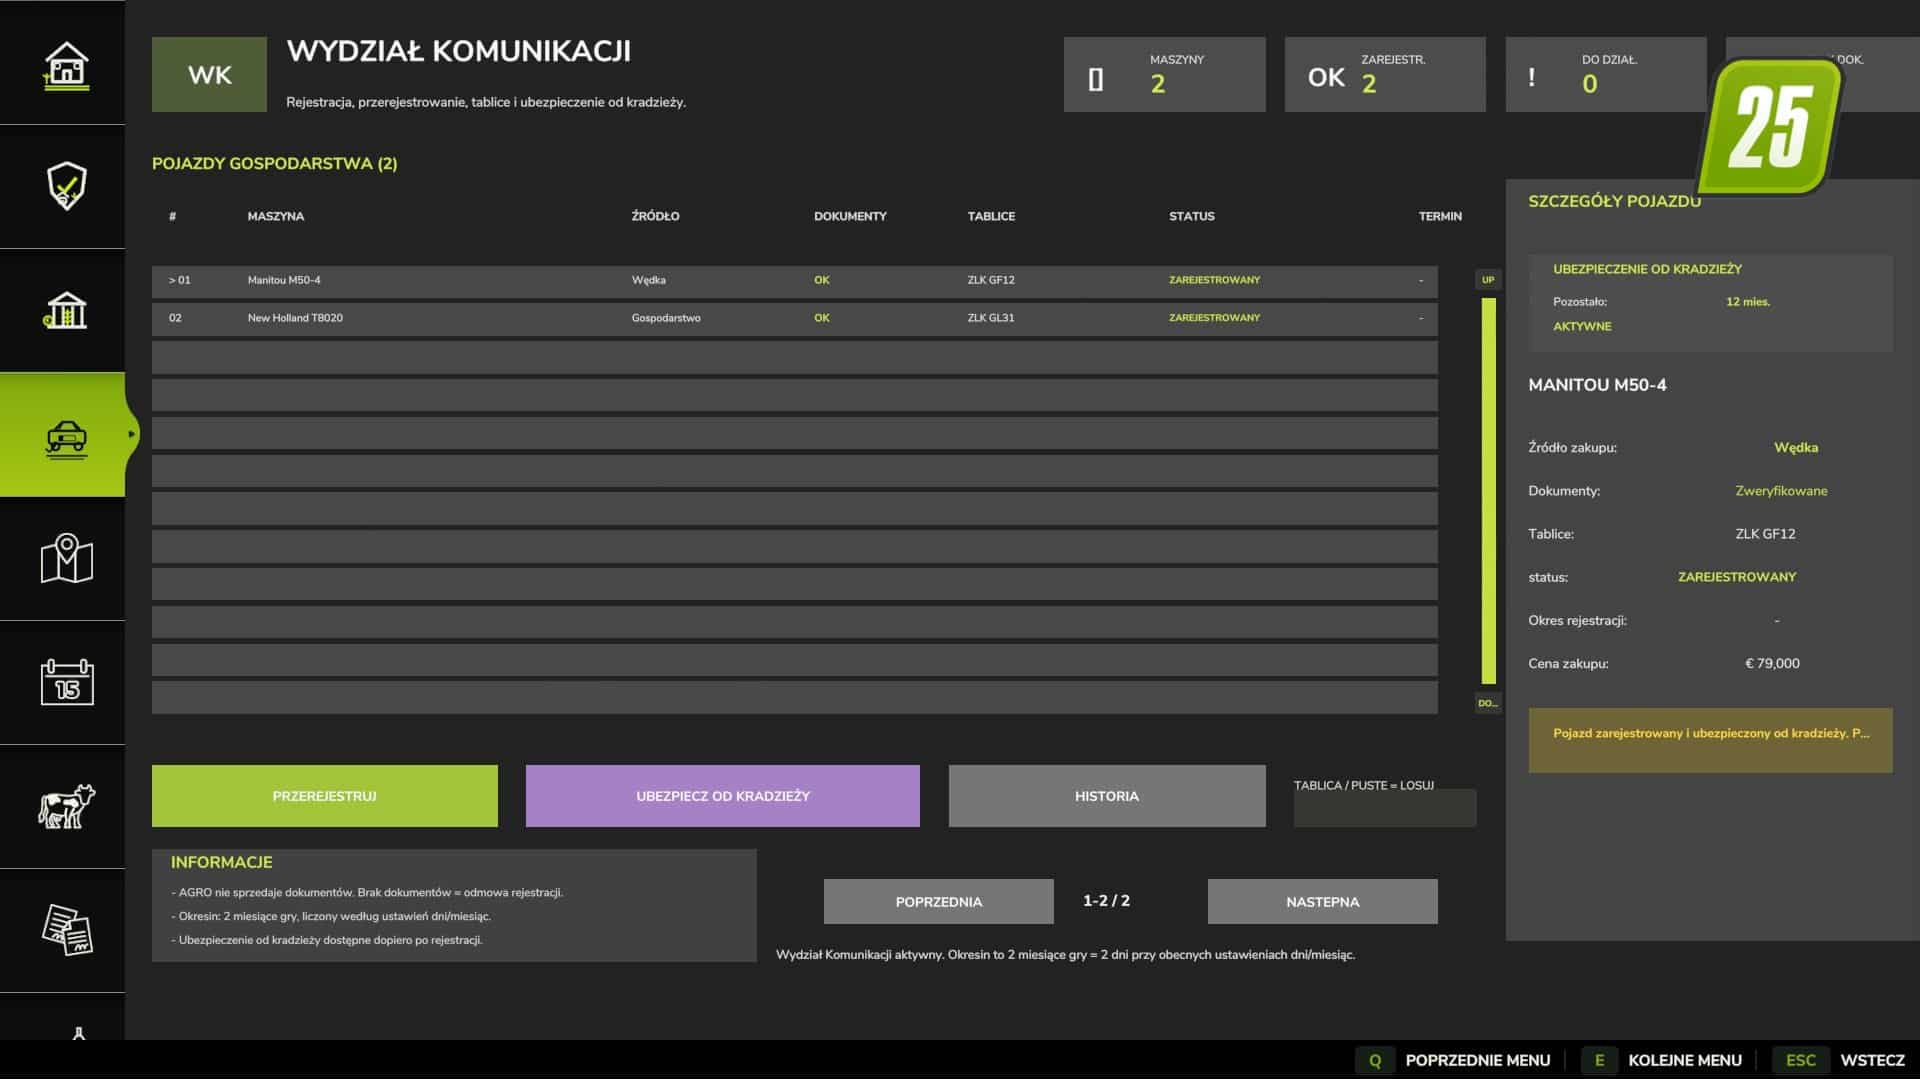Click the STATUS column header
The width and height of the screenshot is (1920, 1080).
tap(1192, 216)
